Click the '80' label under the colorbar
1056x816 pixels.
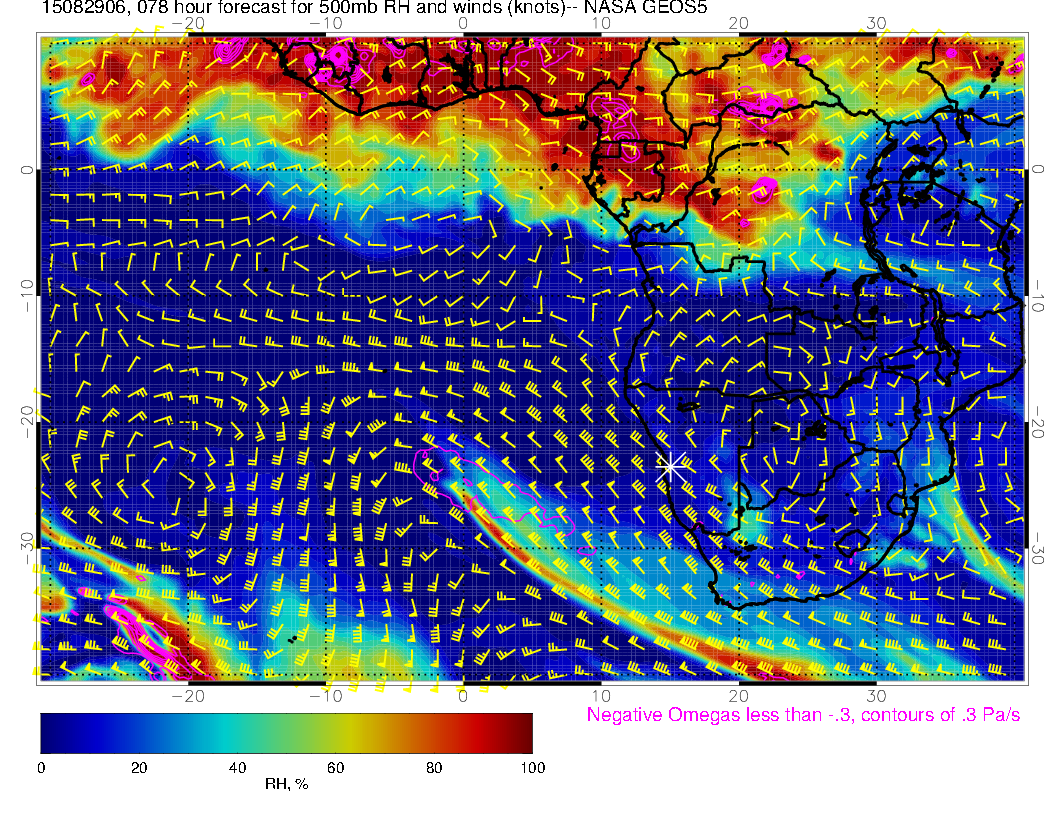pos(434,768)
